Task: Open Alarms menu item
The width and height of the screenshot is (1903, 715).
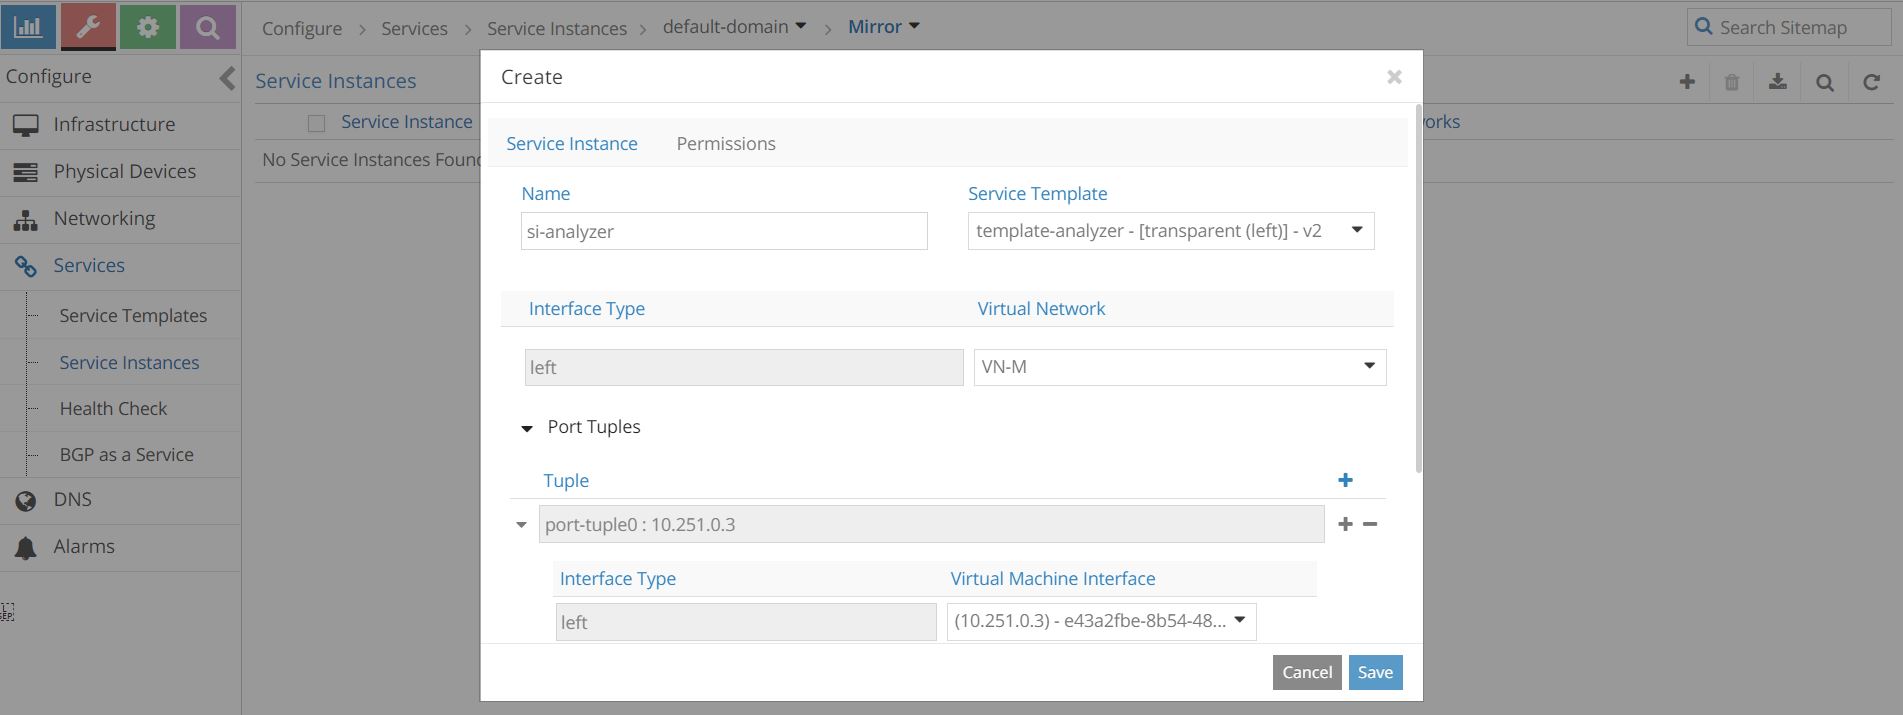Action: click(84, 547)
